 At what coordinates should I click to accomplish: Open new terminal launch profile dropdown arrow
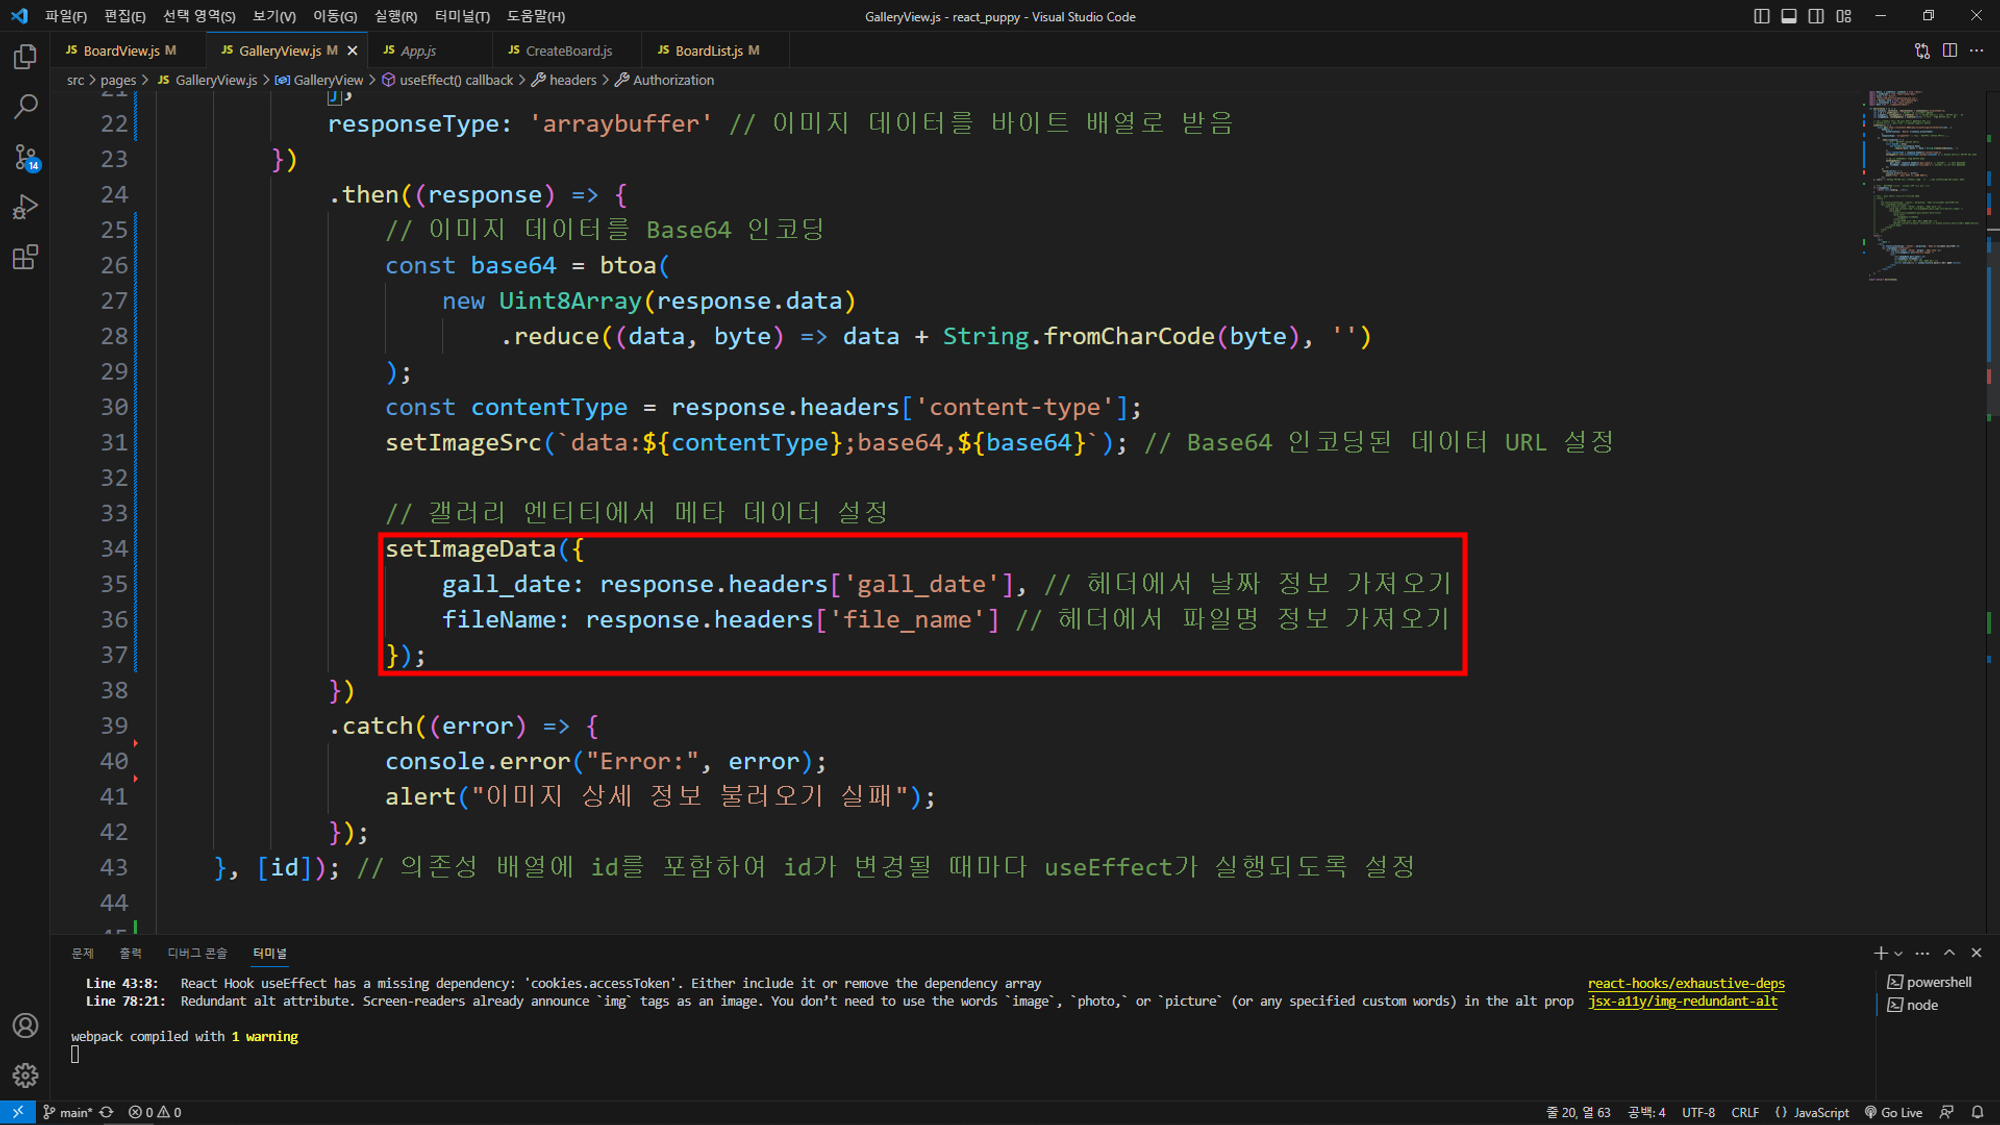[x=1898, y=953]
